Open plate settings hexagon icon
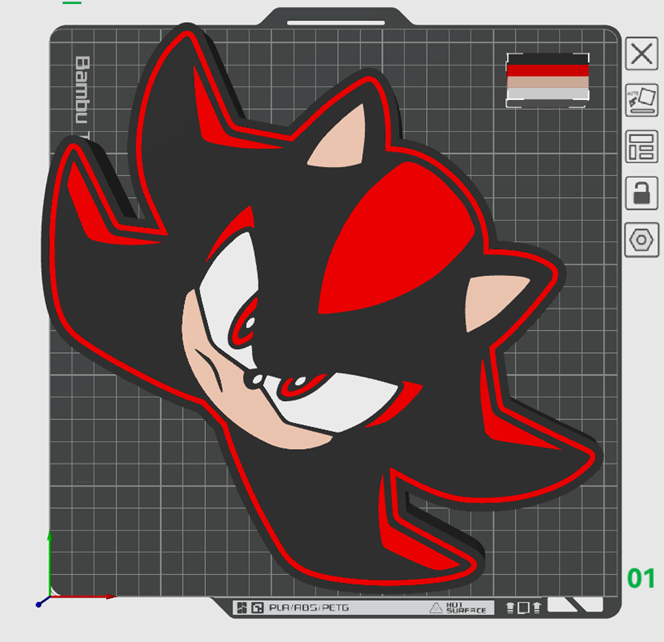Viewport: 664px width, 642px height. pyautogui.click(x=640, y=239)
